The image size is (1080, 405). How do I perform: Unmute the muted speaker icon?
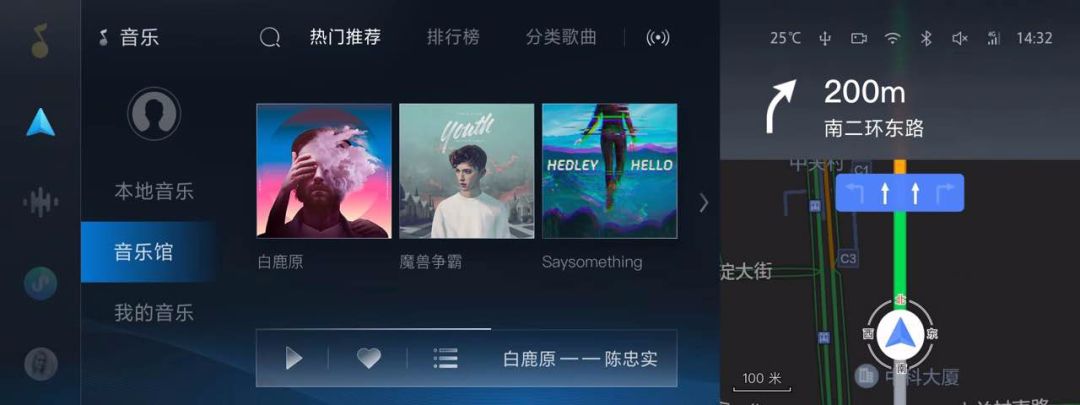pos(959,39)
